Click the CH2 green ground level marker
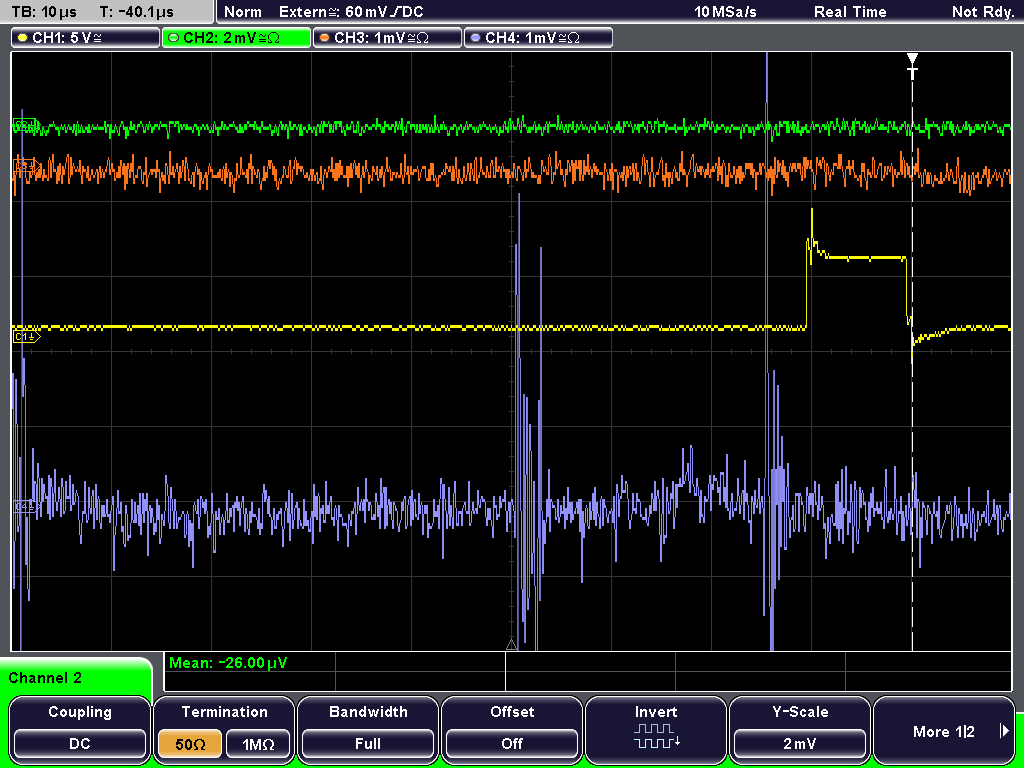 click(25, 125)
